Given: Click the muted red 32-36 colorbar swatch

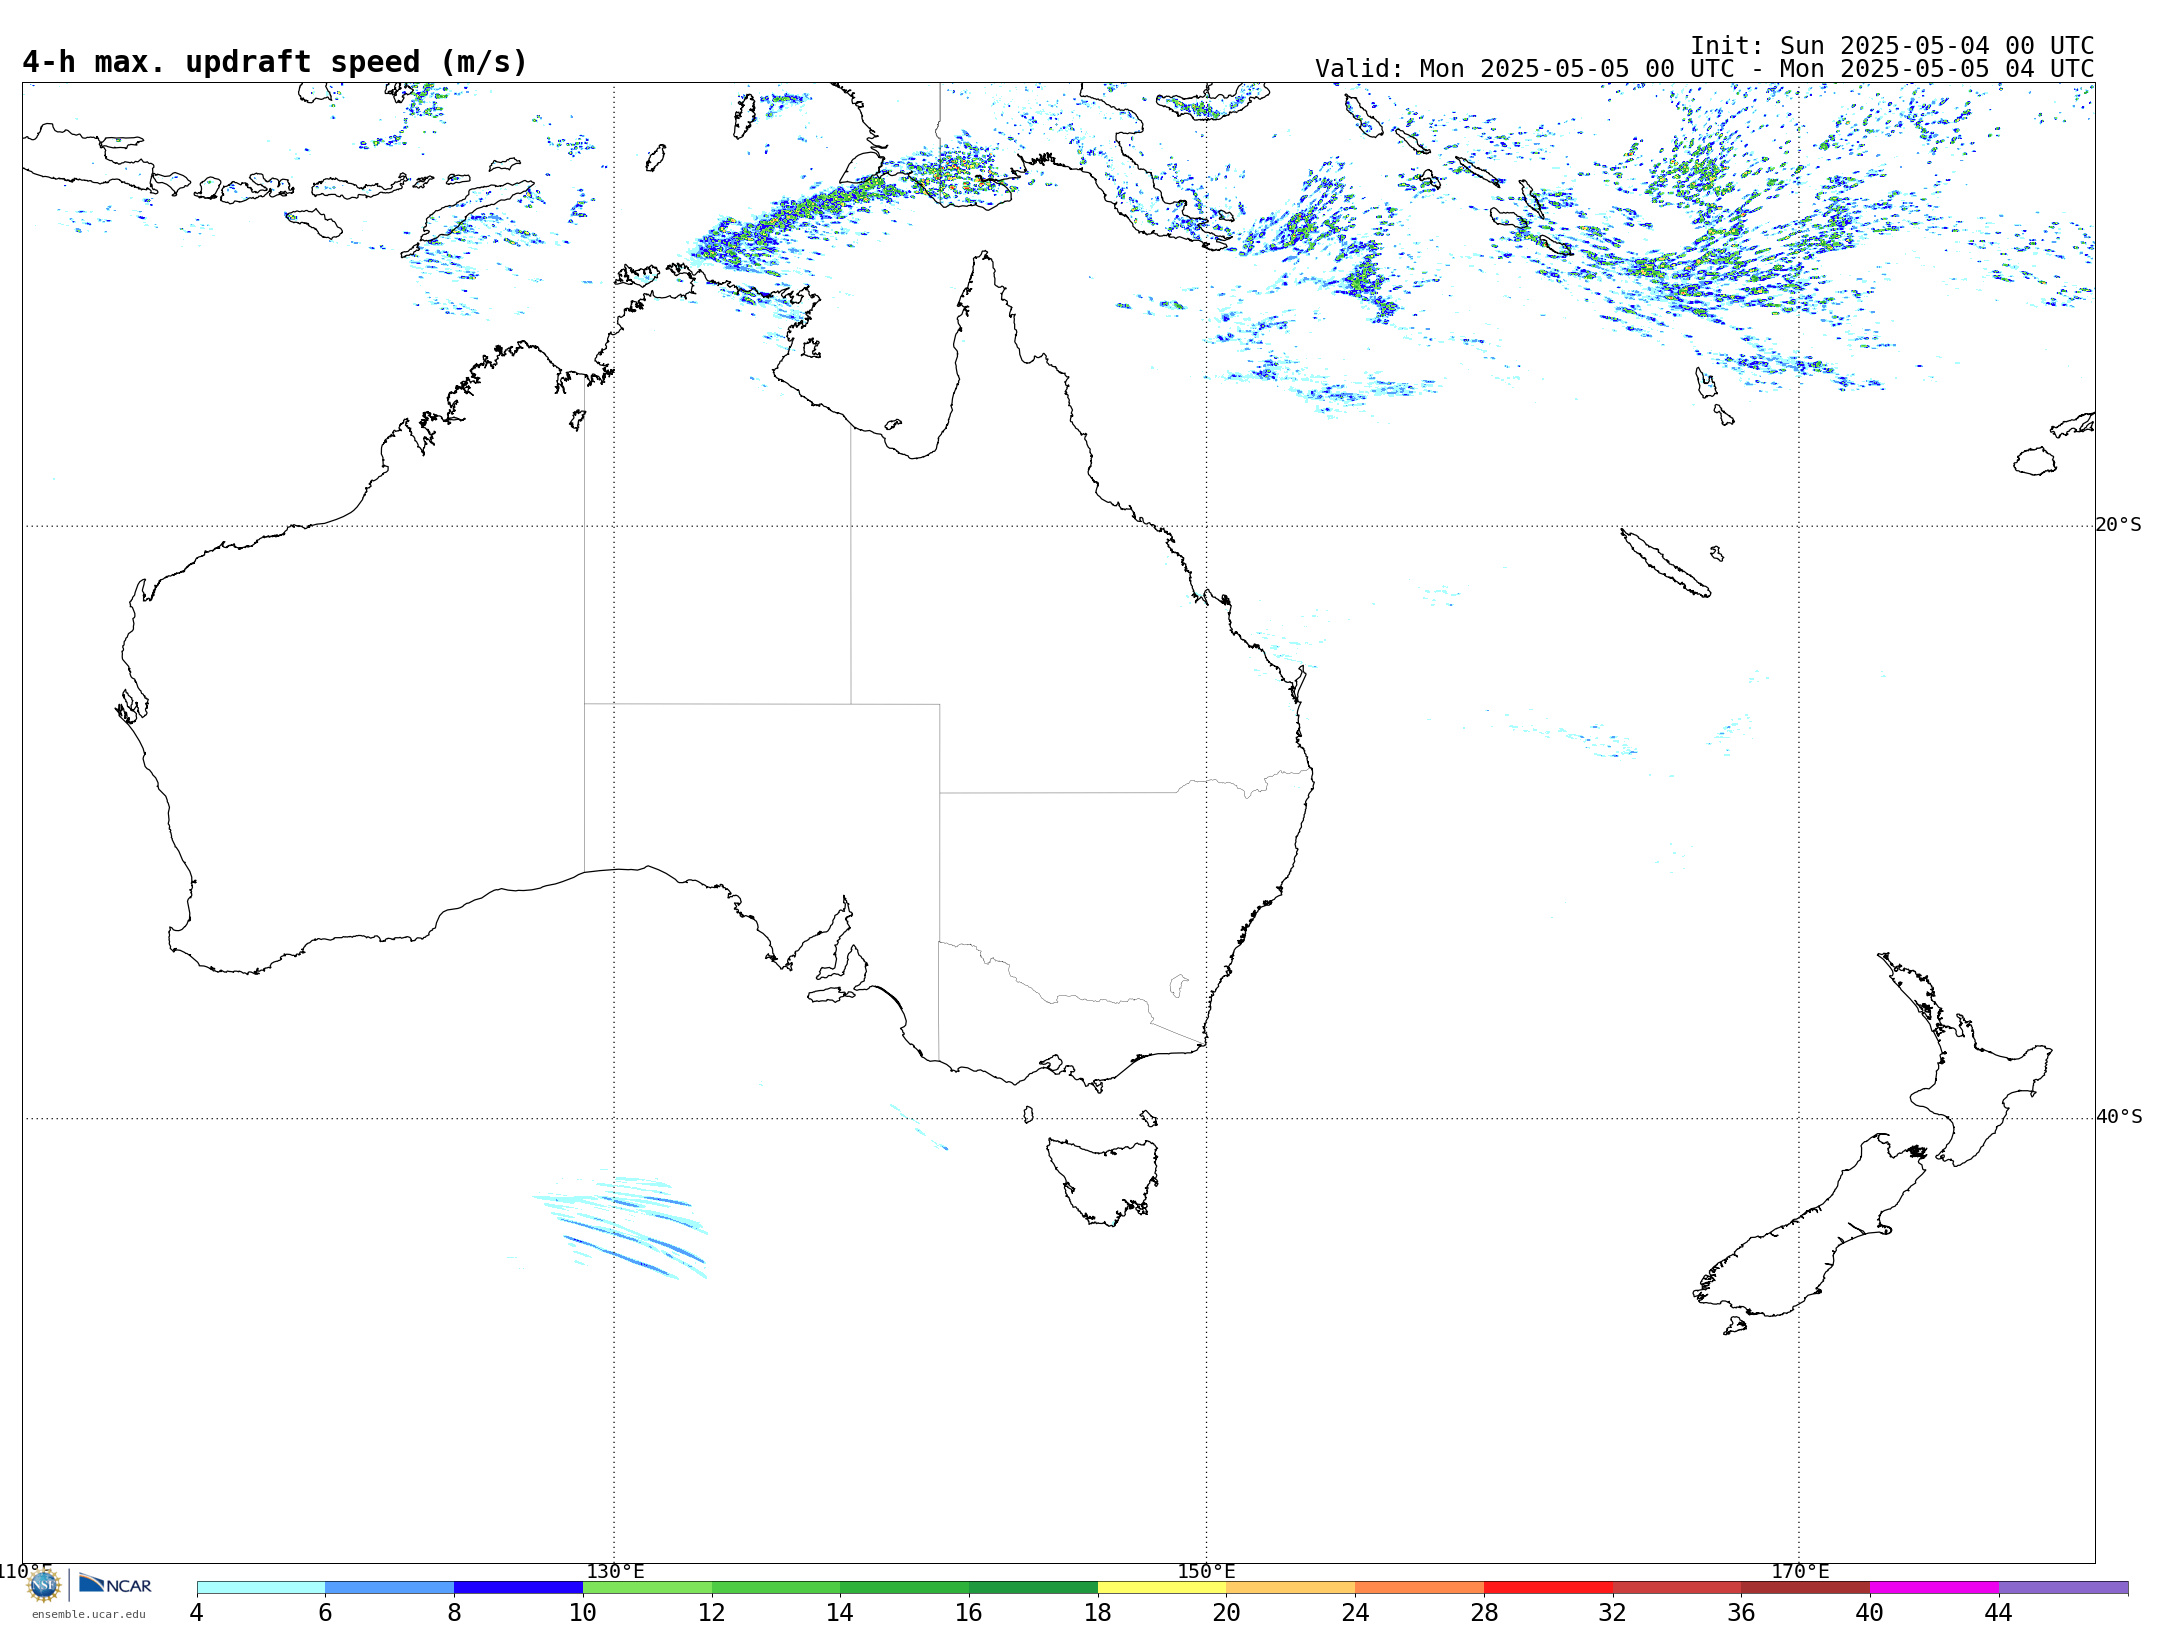Looking at the screenshot, I should (1677, 1587).
